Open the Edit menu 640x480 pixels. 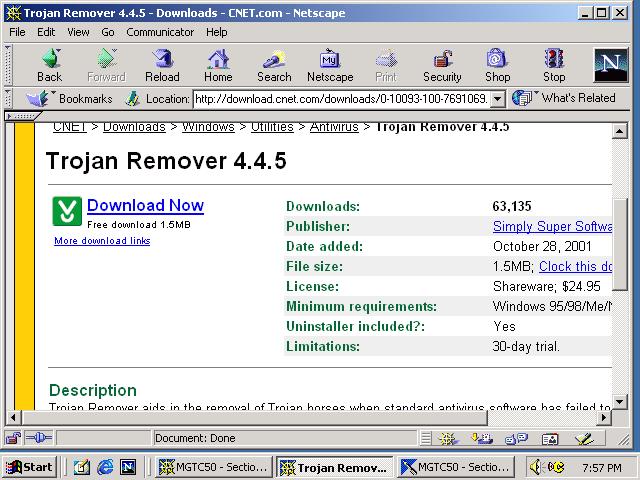pyautogui.click(x=46, y=32)
